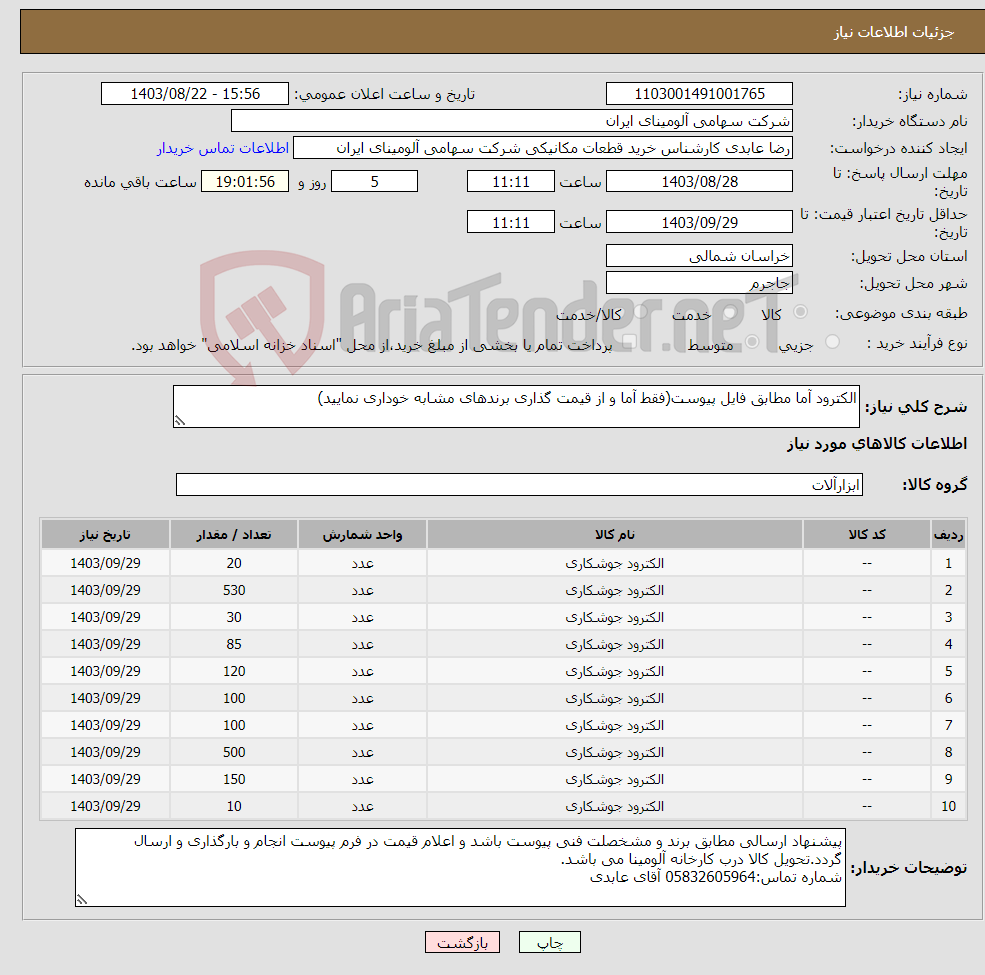Click the remaining time field 19:01:56
This screenshot has height=975, width=985.
pos(245,182)
